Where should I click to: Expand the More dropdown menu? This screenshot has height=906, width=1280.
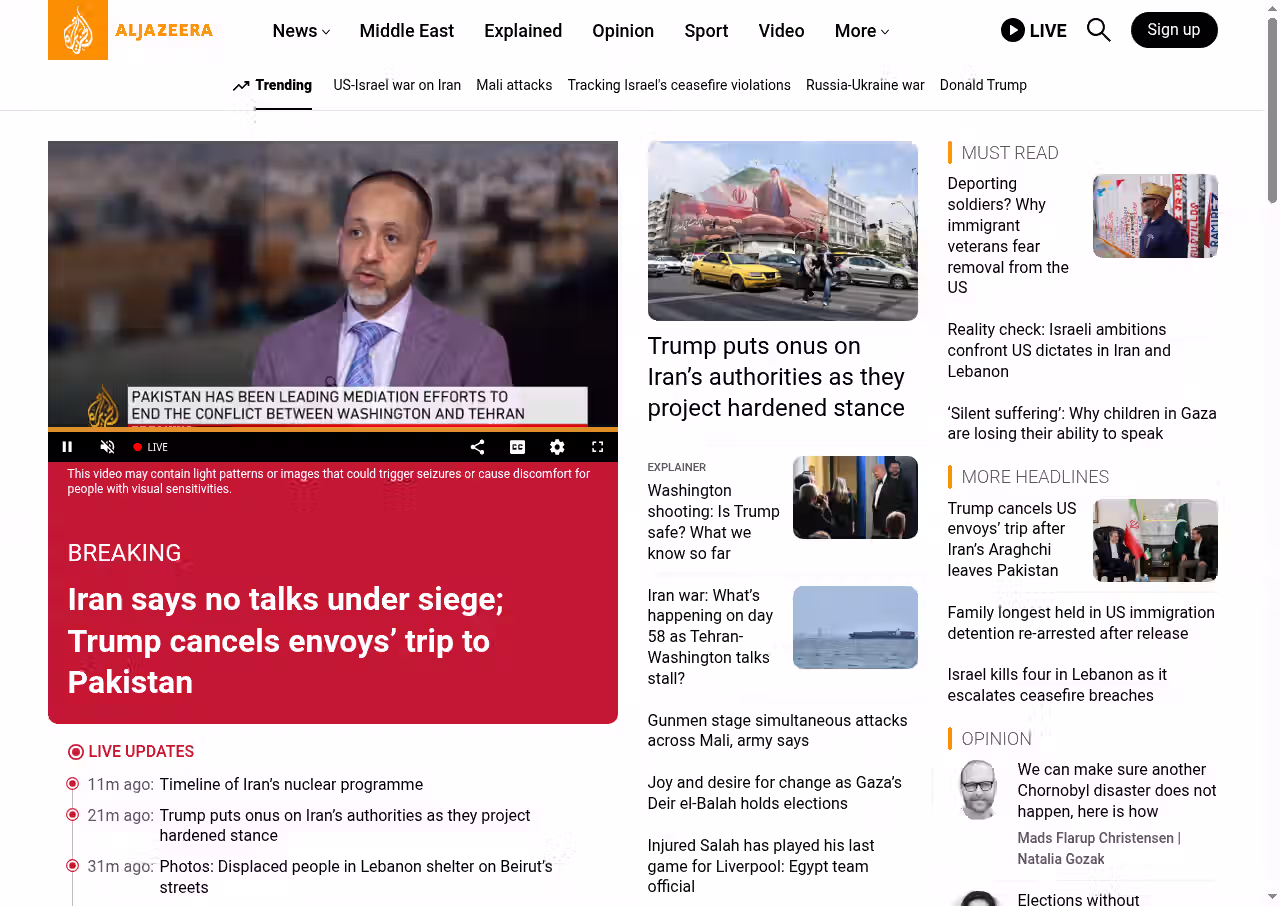[861, 31]
